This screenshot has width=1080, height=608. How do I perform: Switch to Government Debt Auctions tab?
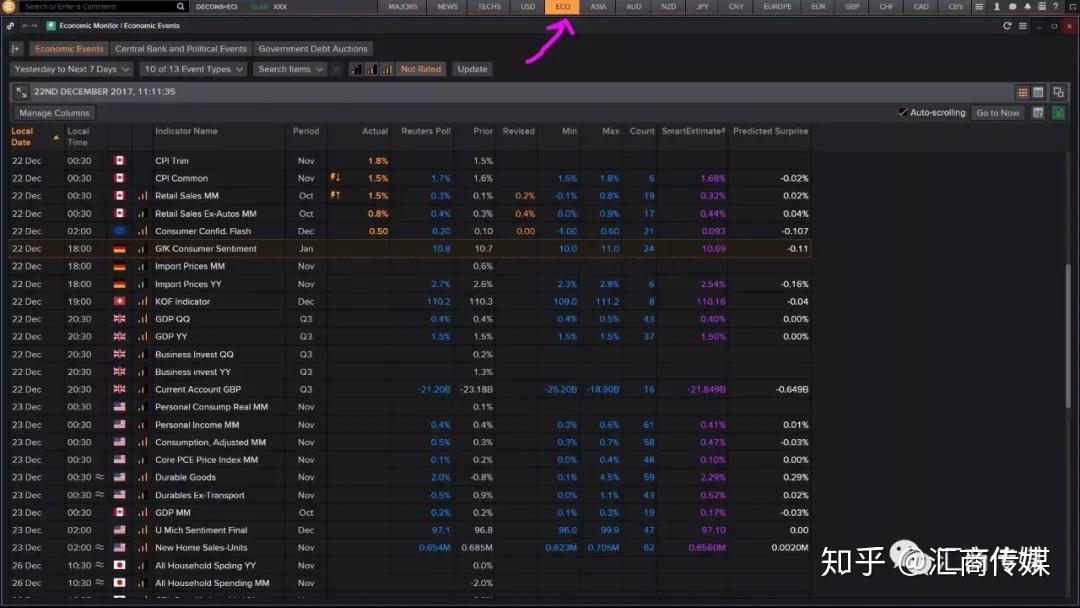pos(313,49)
